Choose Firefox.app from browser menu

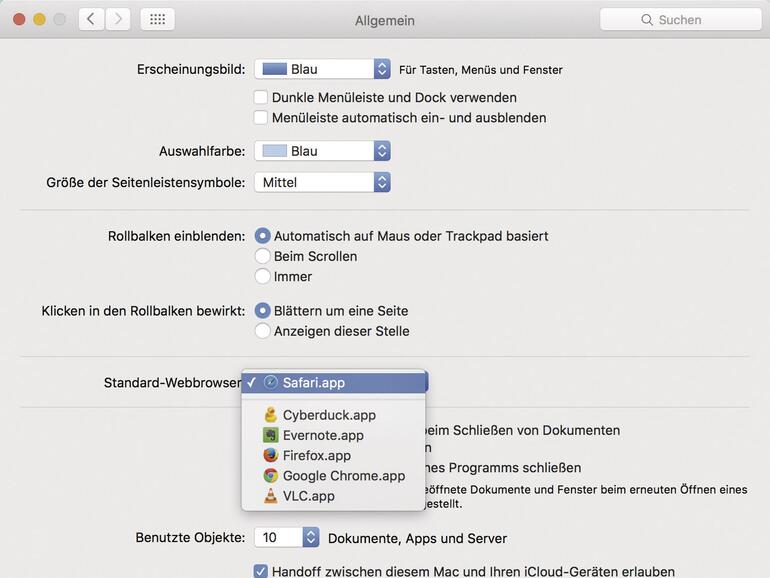coord(317,455)
